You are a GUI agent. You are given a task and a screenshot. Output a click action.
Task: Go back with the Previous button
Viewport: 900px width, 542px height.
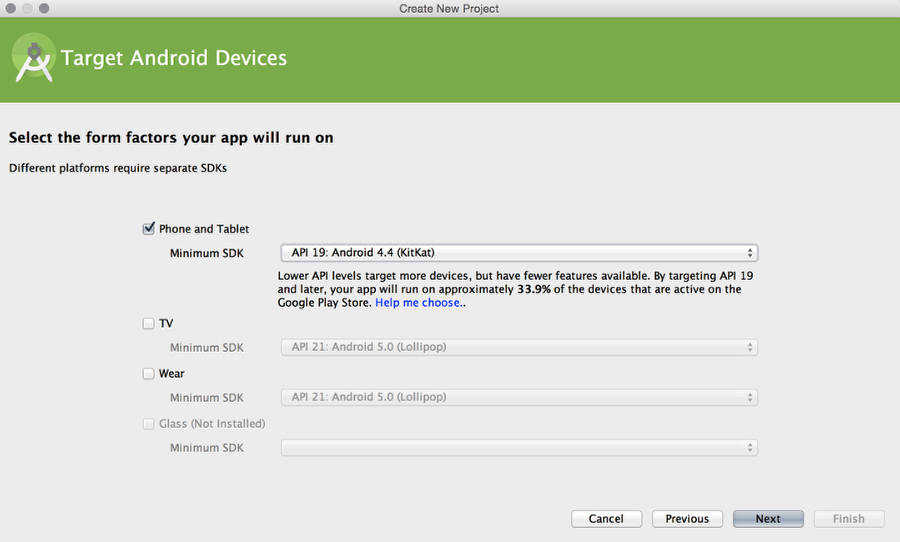point(687,518)
